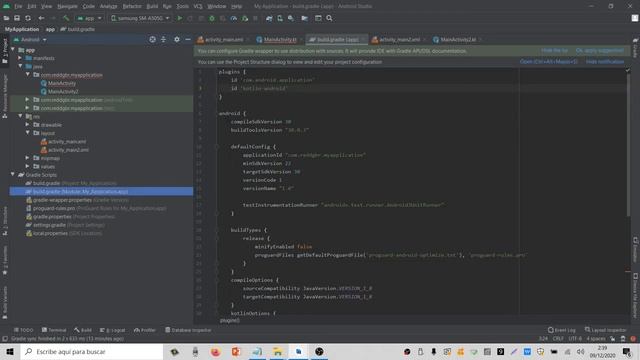Open the Favorites side tab
640x360 pixels.
coord(5,259)
